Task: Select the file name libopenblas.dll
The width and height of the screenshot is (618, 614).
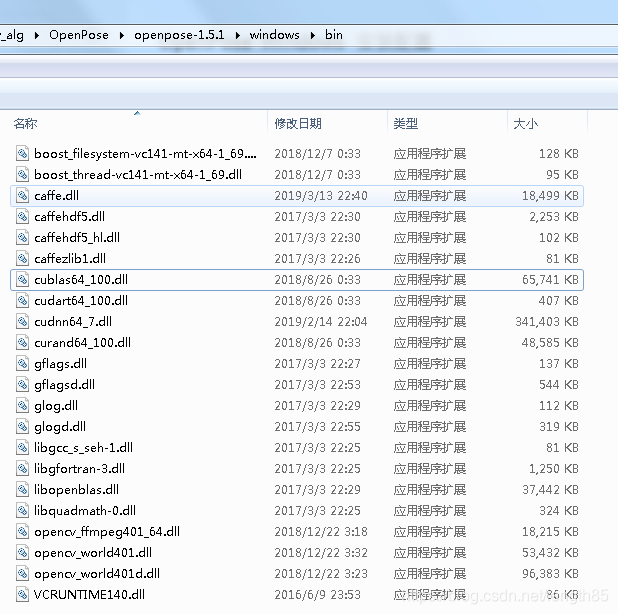Action: (x=76, y=489)
